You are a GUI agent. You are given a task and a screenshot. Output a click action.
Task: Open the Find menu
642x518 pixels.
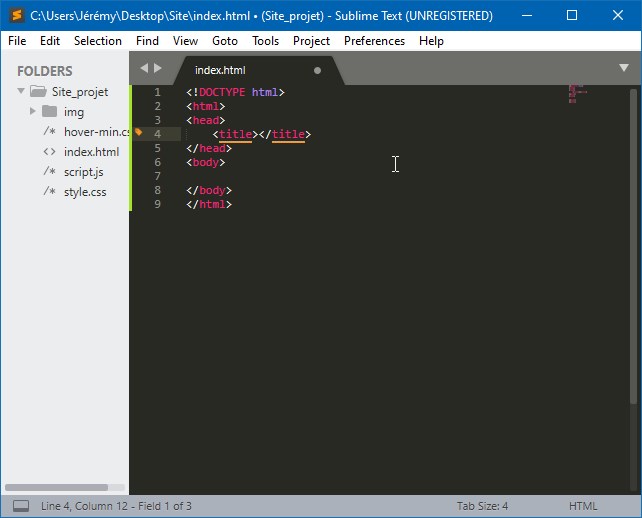(x=147, y=41)
